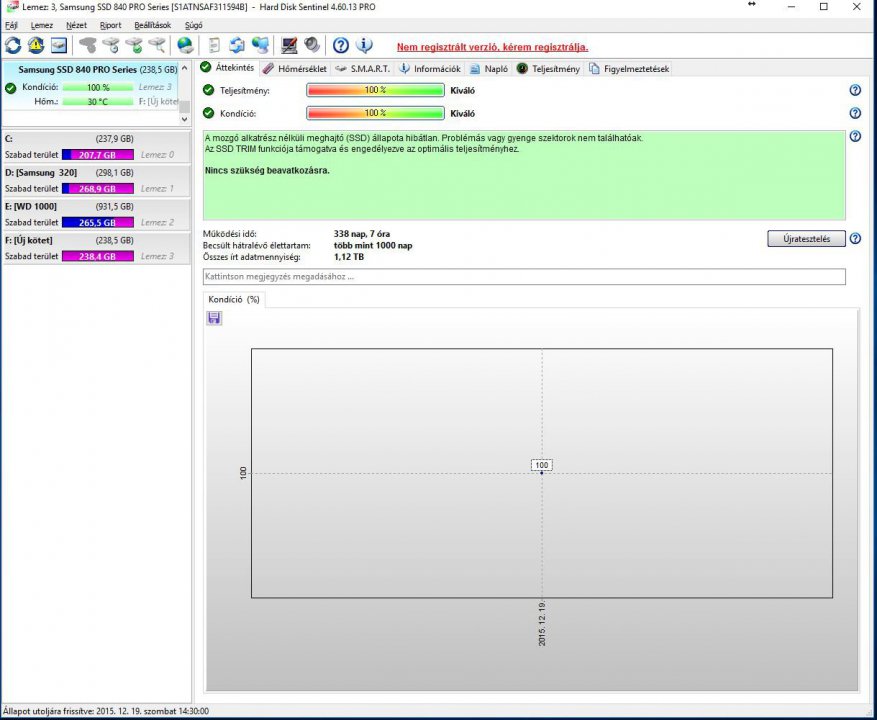Click the blue question mark help toolbar icon
This screenshot has width=877, height=720.
click(341, 45)
